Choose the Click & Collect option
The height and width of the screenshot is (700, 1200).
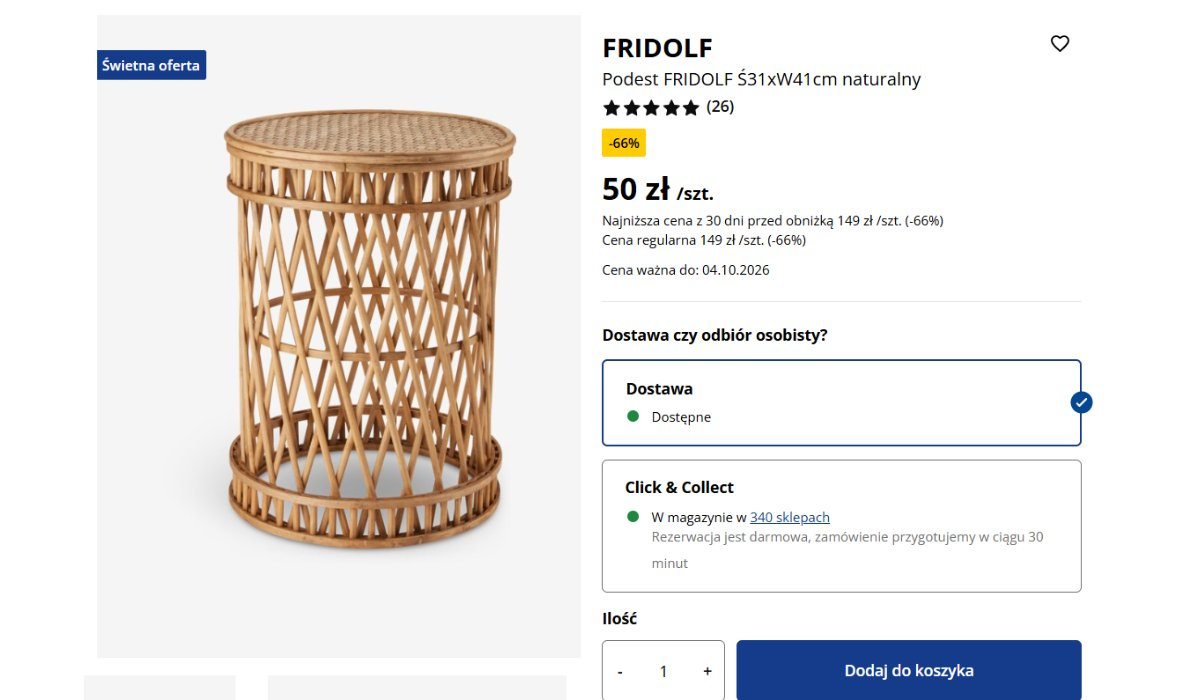(x=841, y=526)
